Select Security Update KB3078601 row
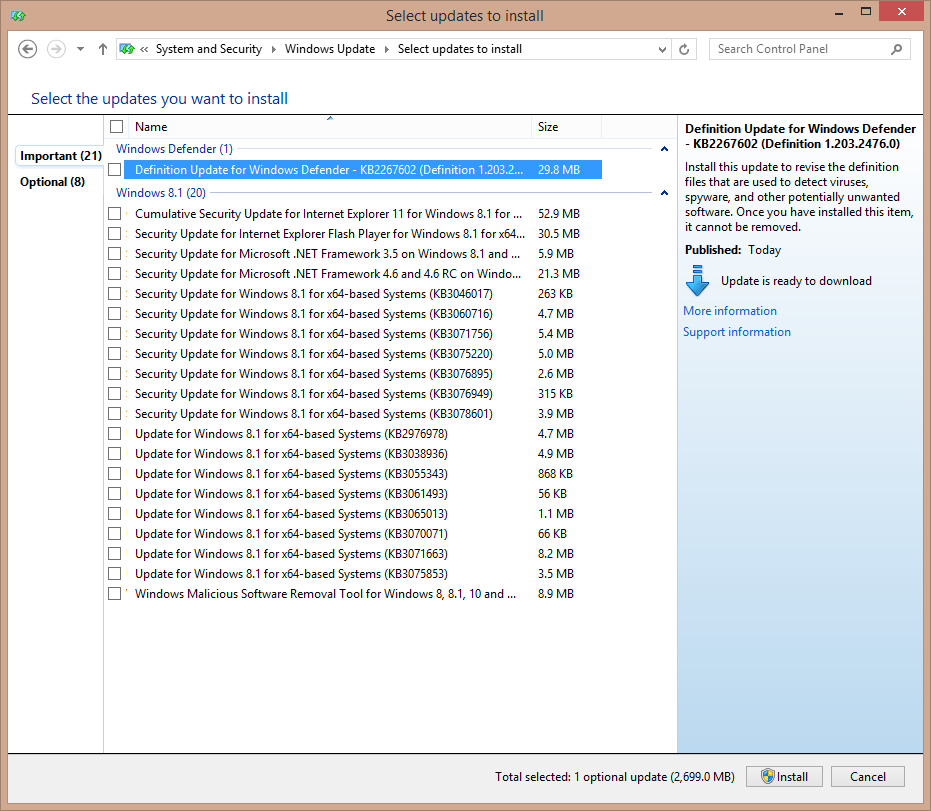Screen dimensions: 931x811 tap(363, 414)
